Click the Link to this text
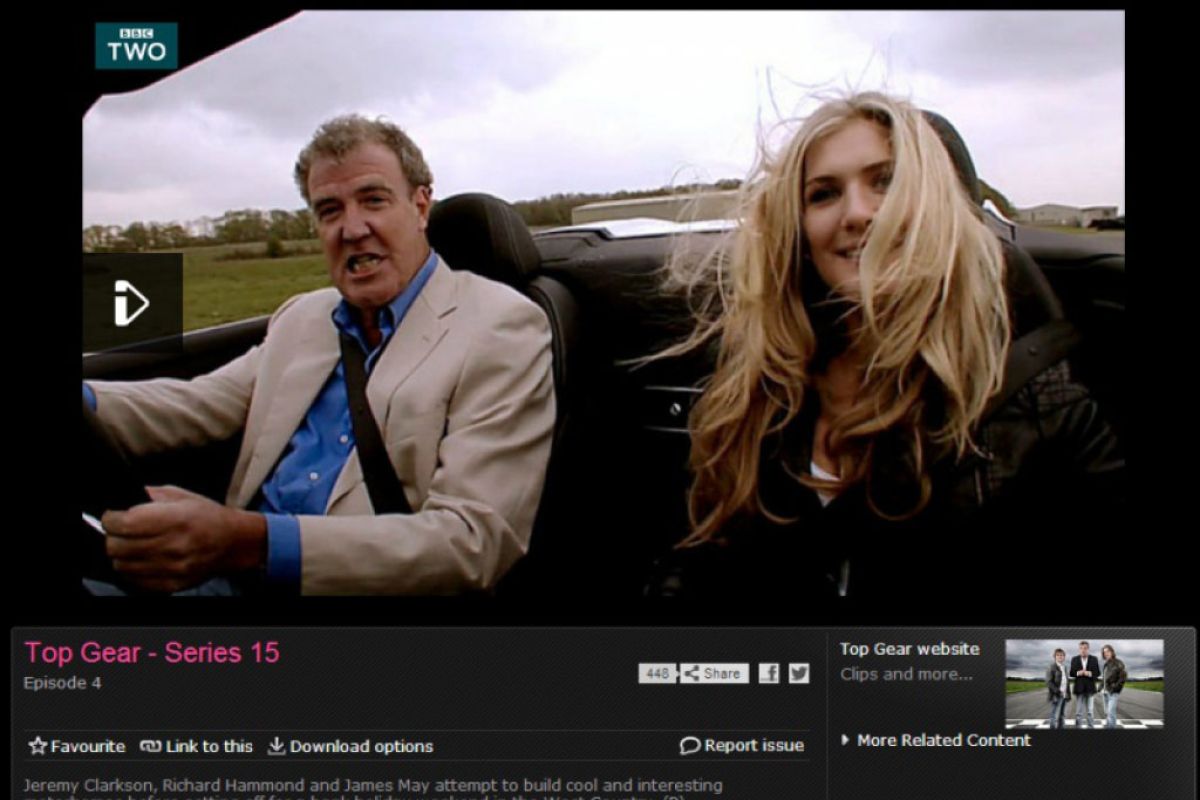The width and height of the screenshot is (1200, 800). point(209,746)
